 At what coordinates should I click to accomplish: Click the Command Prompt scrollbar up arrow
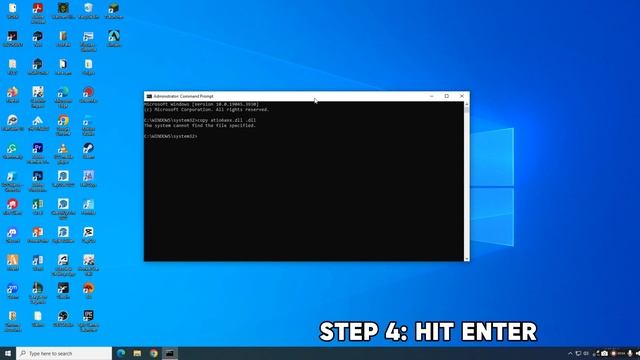pos(467,104)
